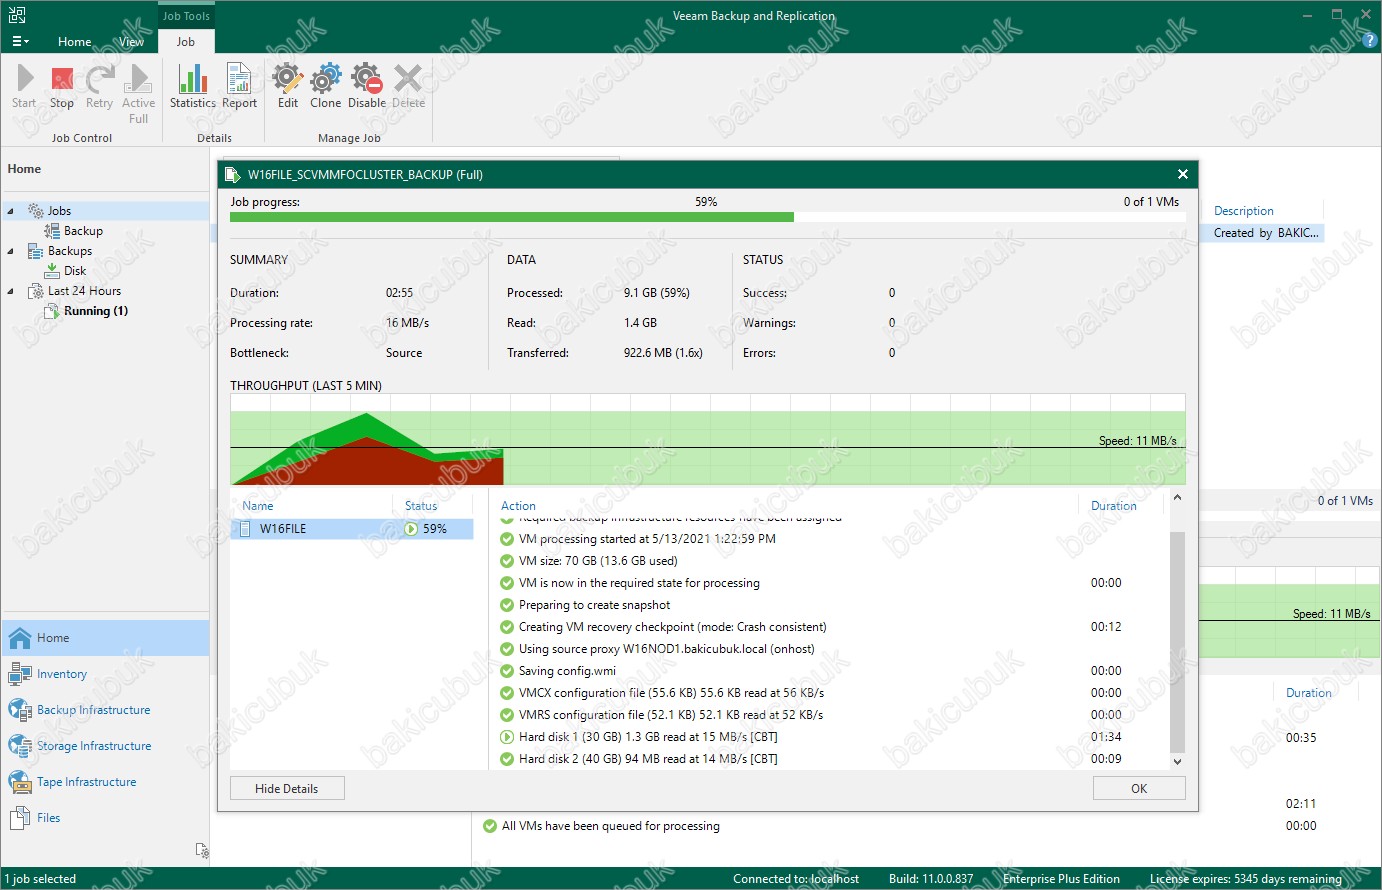Select Jobs in the tree
The width and height of the screenshot is (1382, 890).
[59, 211]
